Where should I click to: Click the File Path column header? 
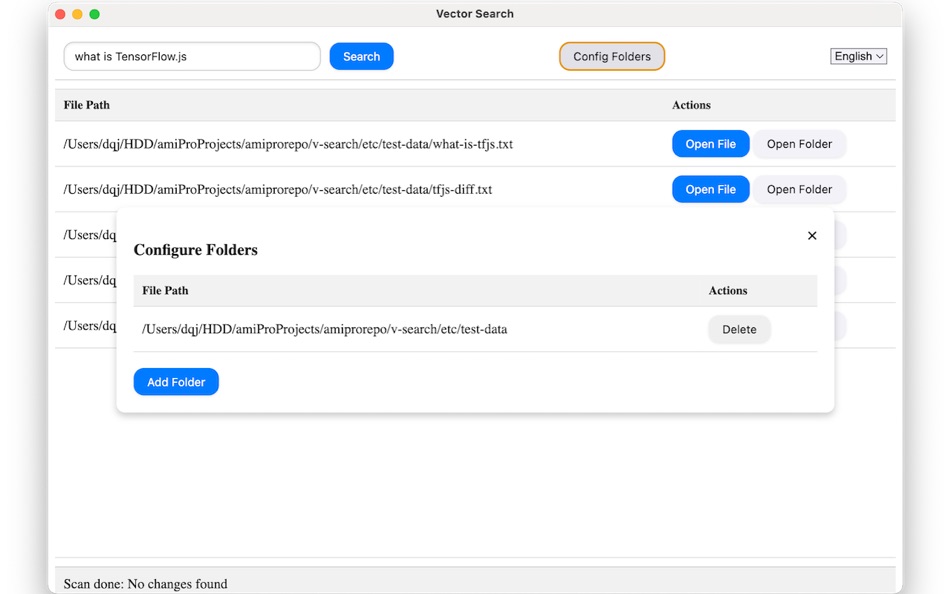(x=88, y=105)
